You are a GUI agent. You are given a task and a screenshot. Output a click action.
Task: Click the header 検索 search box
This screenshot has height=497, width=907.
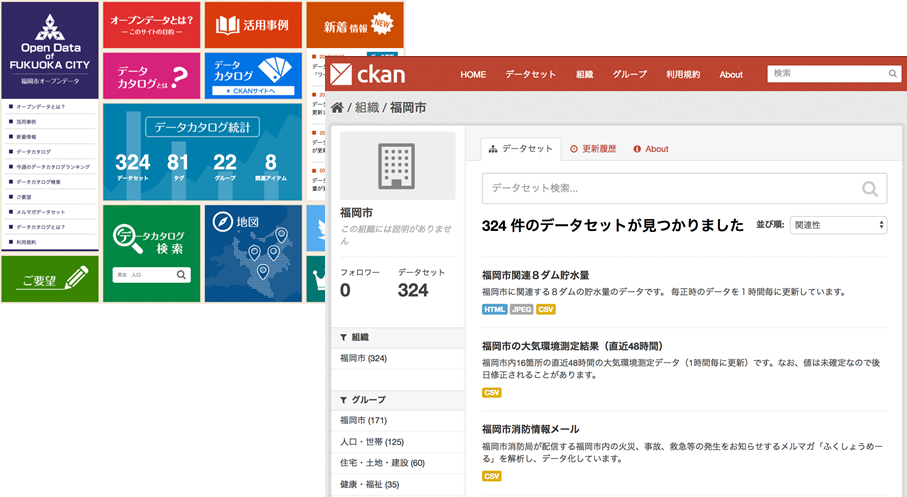tap(826, 73)
